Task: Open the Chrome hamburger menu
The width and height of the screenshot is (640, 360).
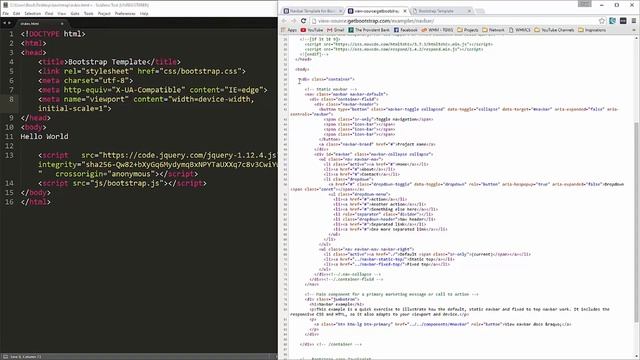Action: [x=633, y=21]
